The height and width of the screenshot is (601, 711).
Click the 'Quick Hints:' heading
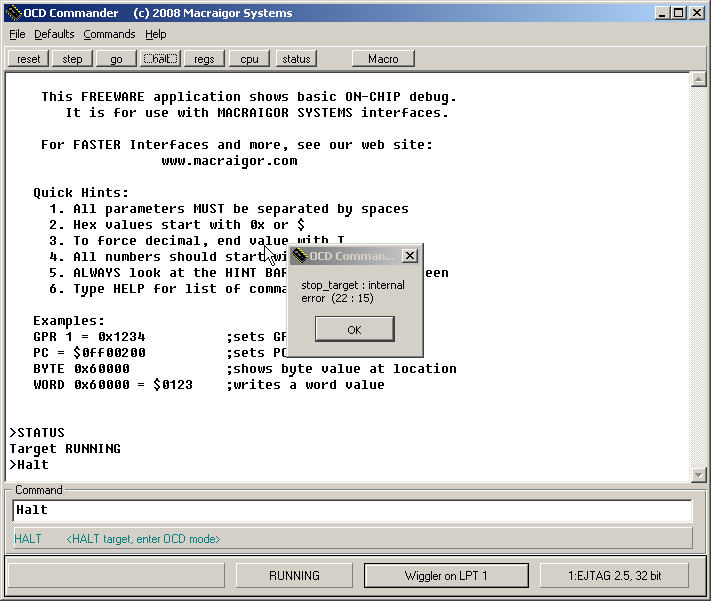81,193
